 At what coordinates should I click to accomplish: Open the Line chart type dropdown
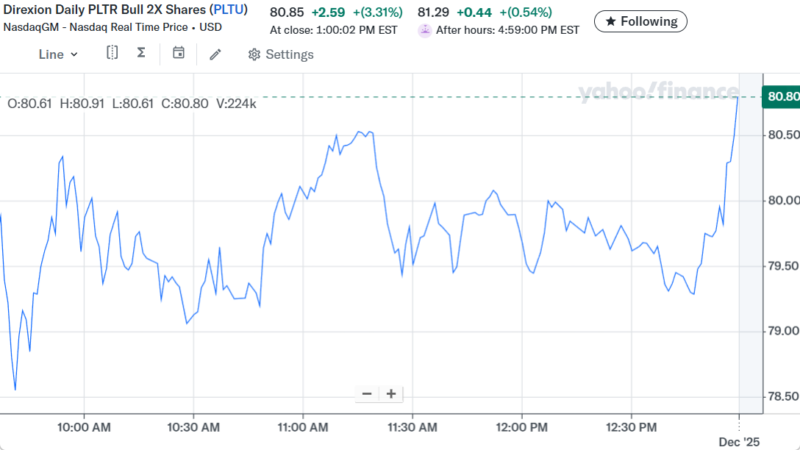58,54
